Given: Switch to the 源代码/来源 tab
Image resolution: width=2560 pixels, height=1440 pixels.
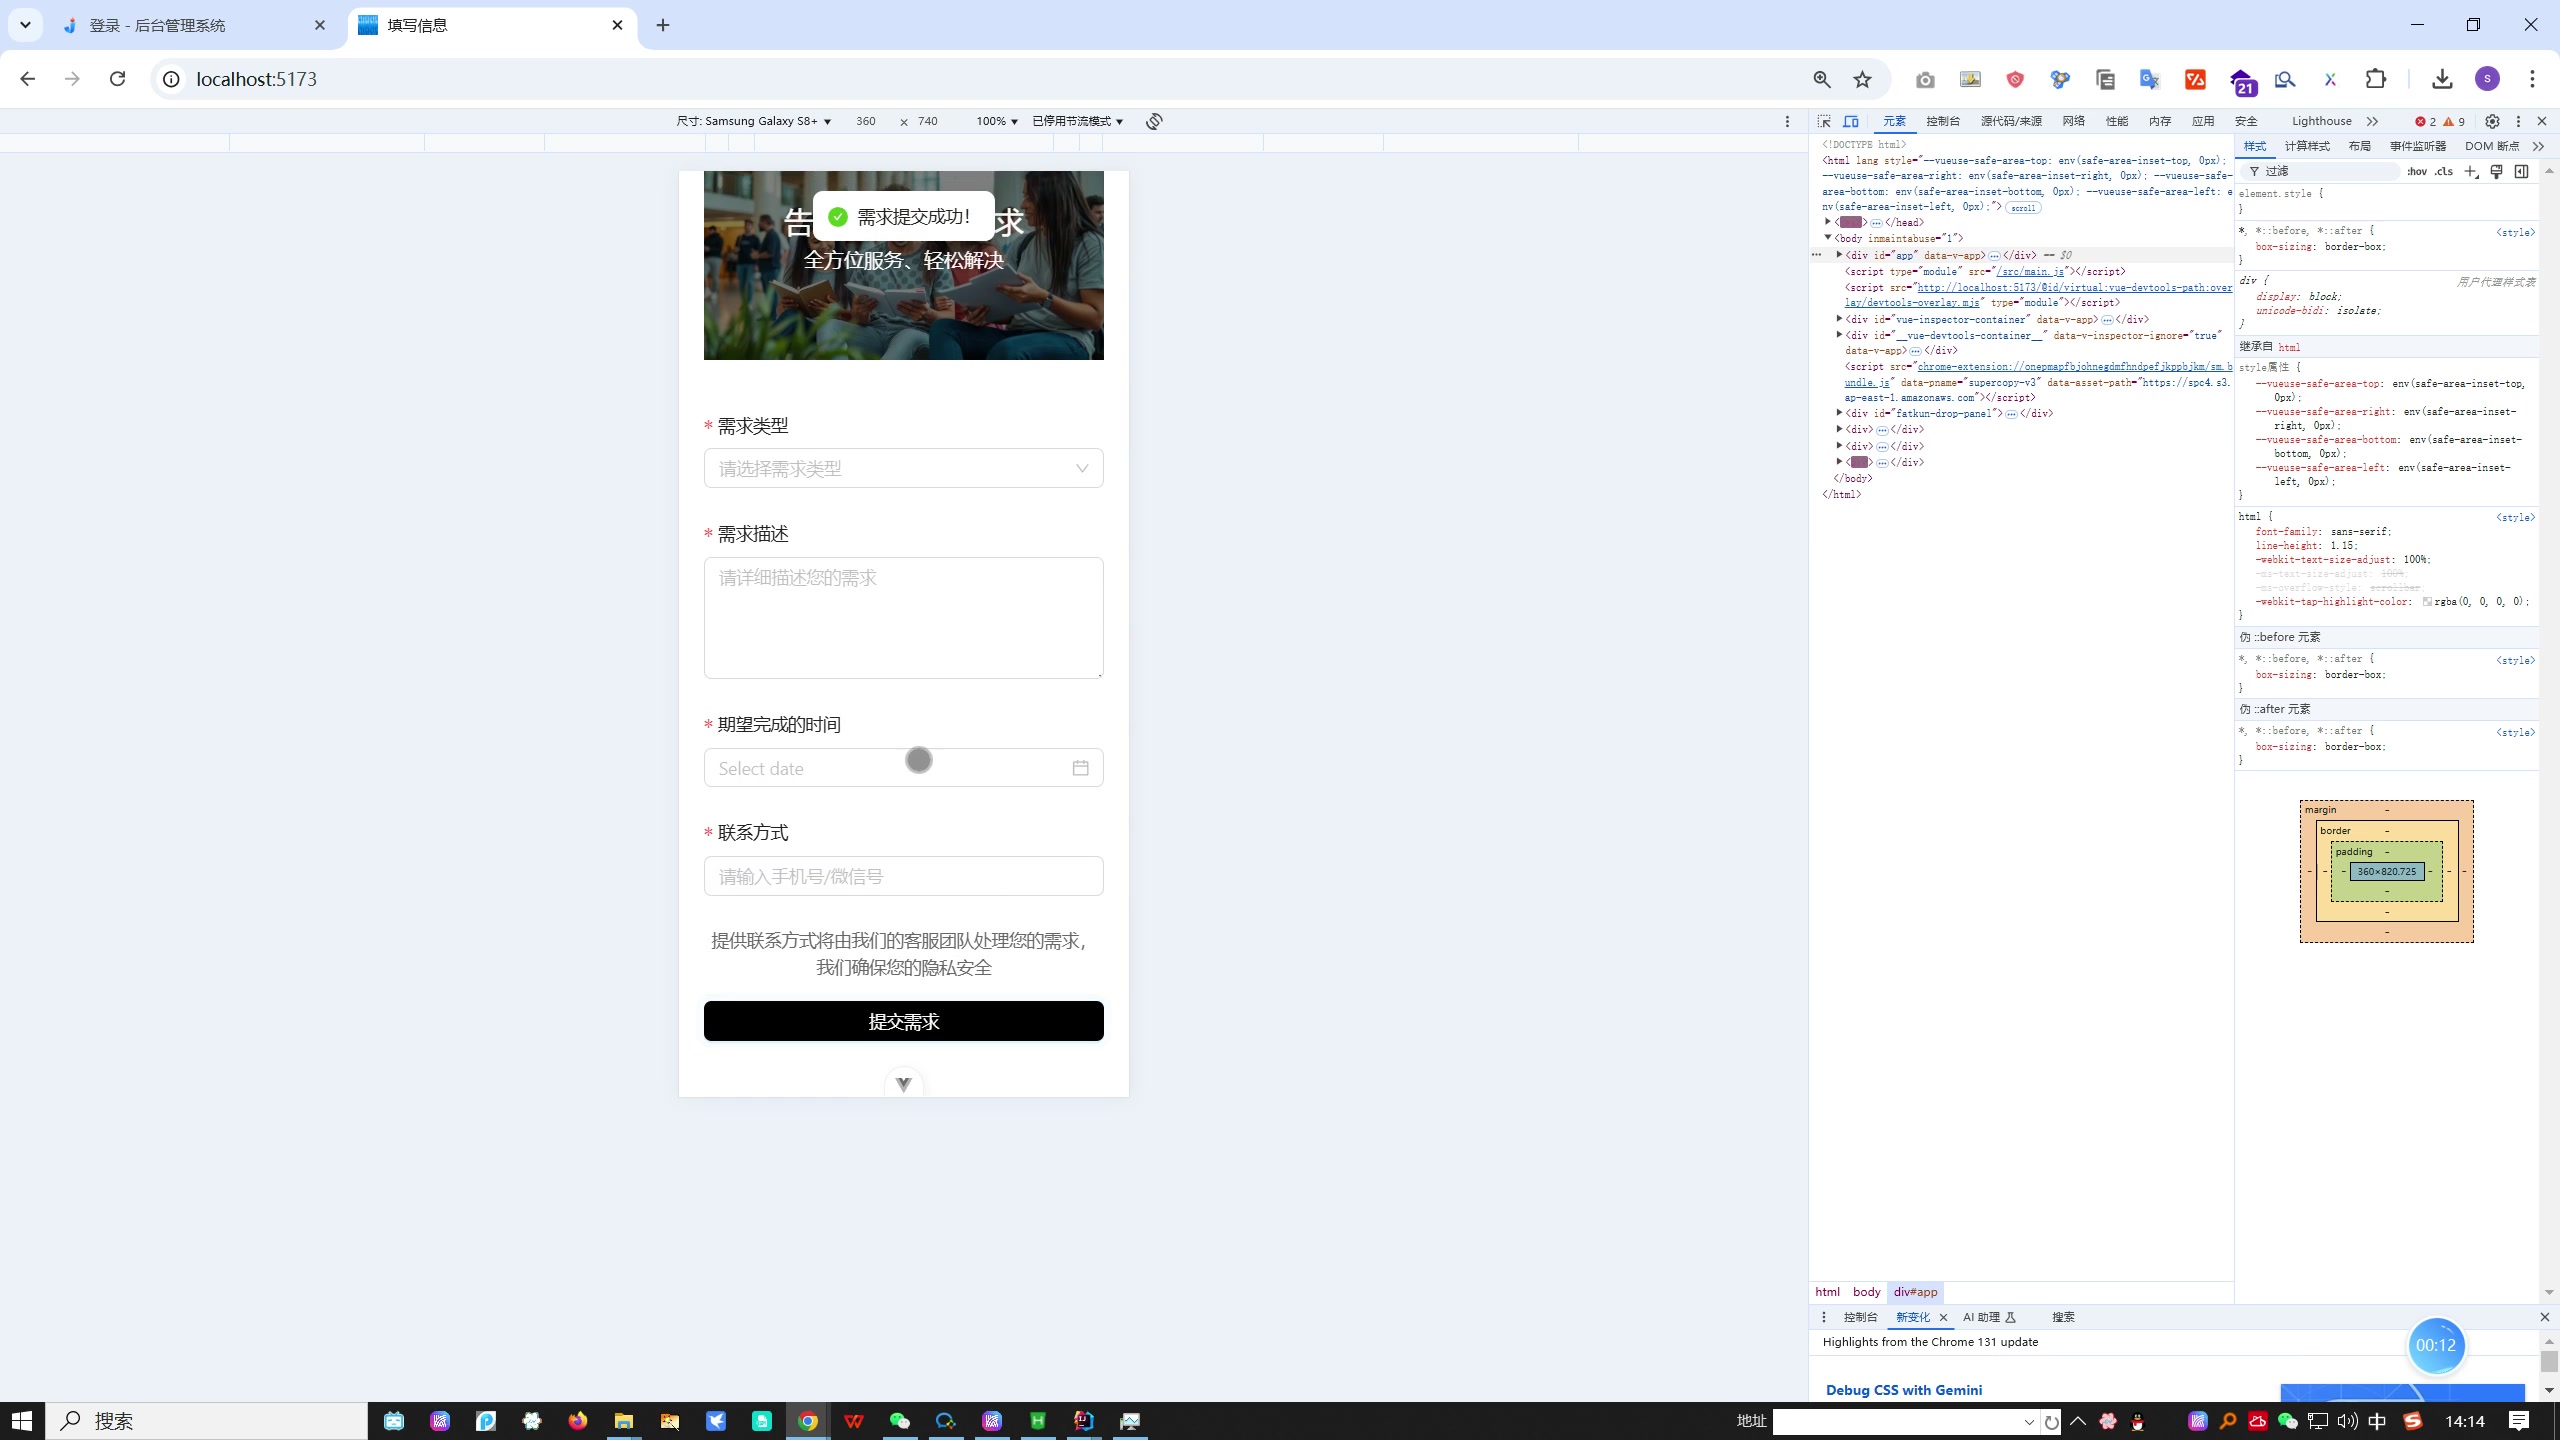Looking at the screenshot, I should 2011,121.
